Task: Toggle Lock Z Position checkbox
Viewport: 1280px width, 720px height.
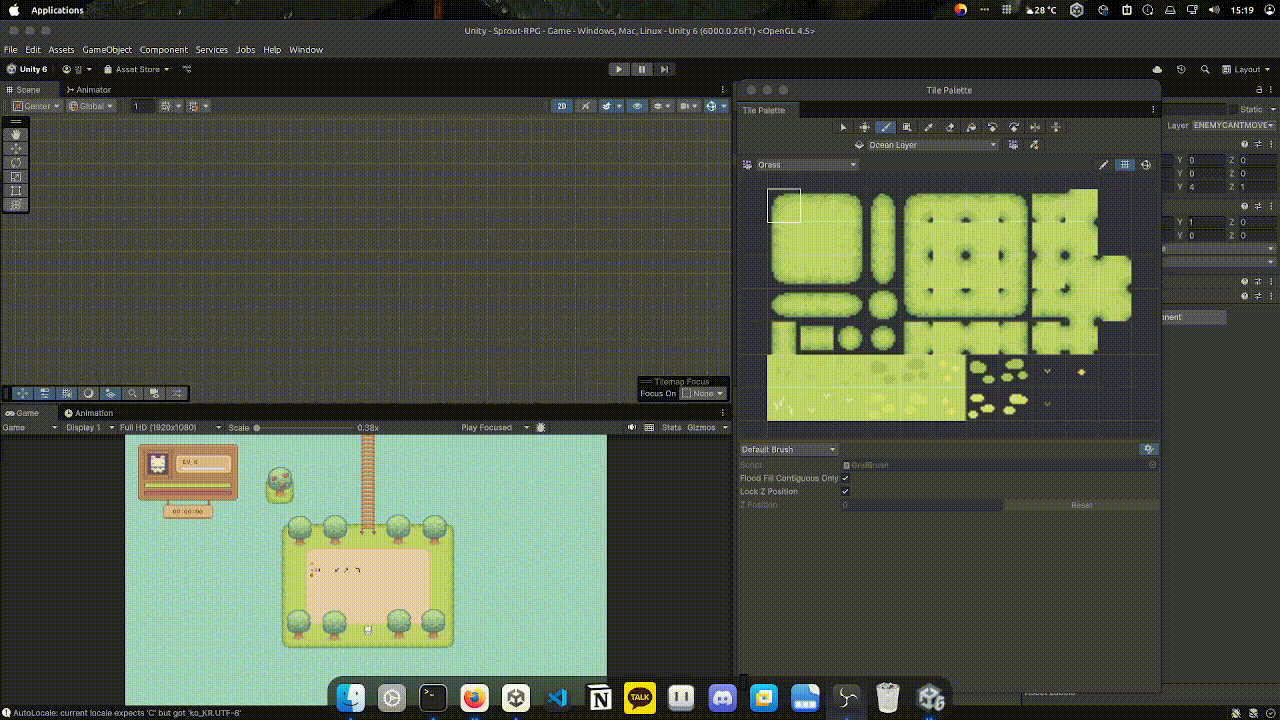Action: click(x=845, y=492)
